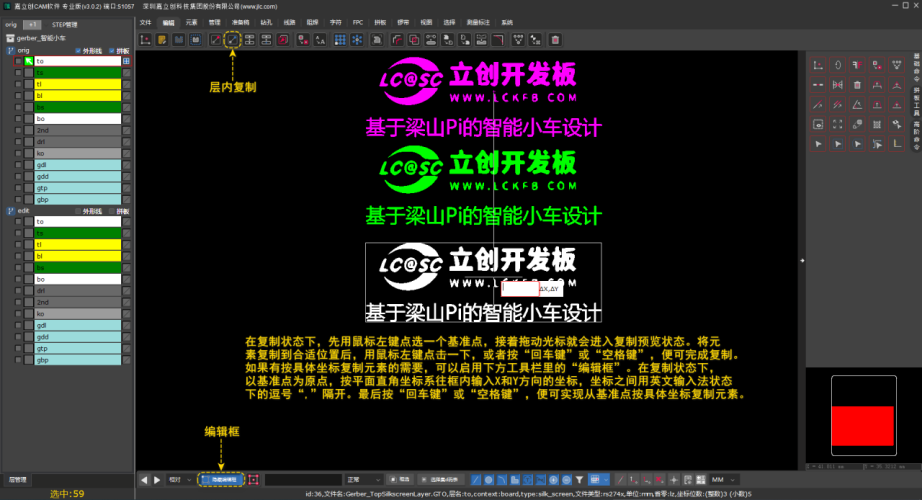Viewport: 922px width, 500px height.
Task: Click the green arrow icon on the orig to row
Action: click(28, 61)
